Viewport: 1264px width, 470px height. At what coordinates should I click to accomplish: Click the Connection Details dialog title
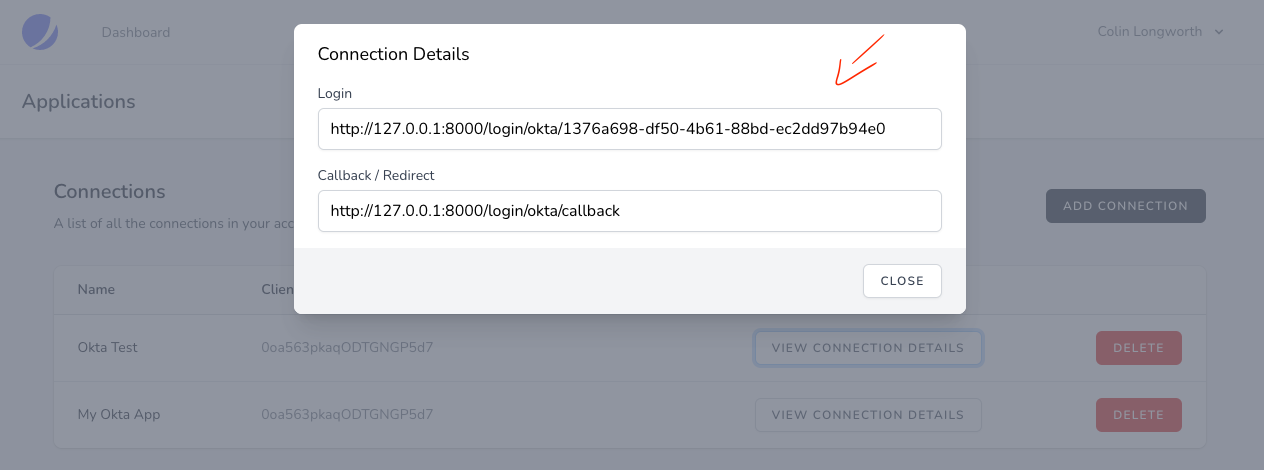393,54
